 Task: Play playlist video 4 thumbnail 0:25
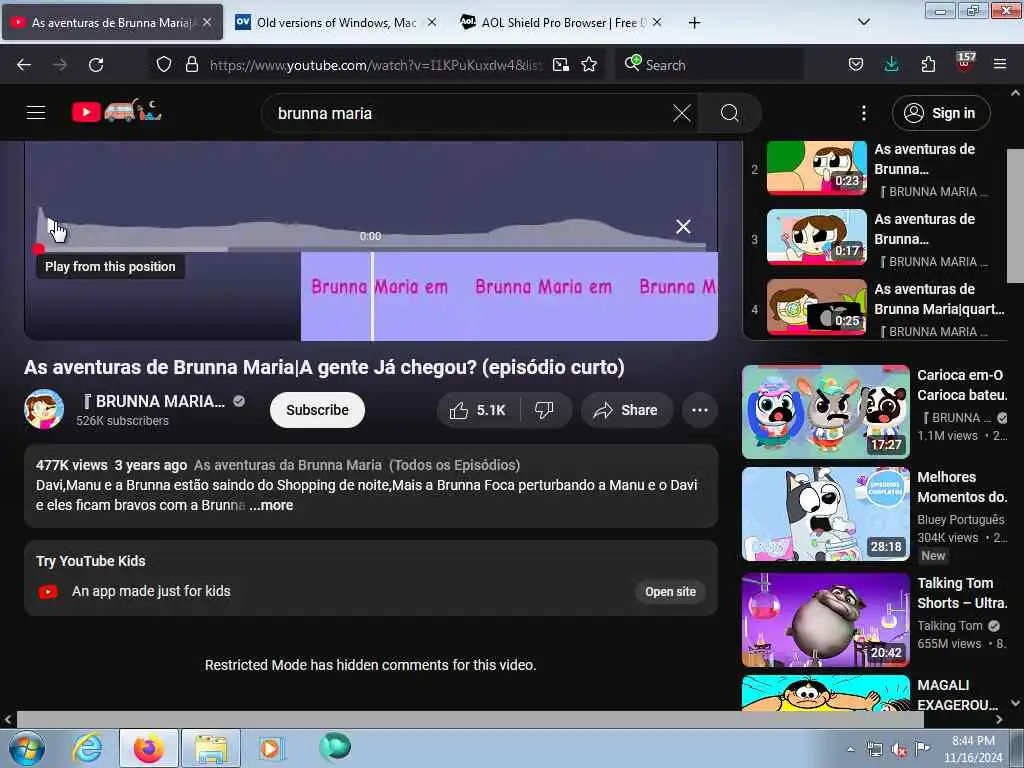[x=816, y=307]
